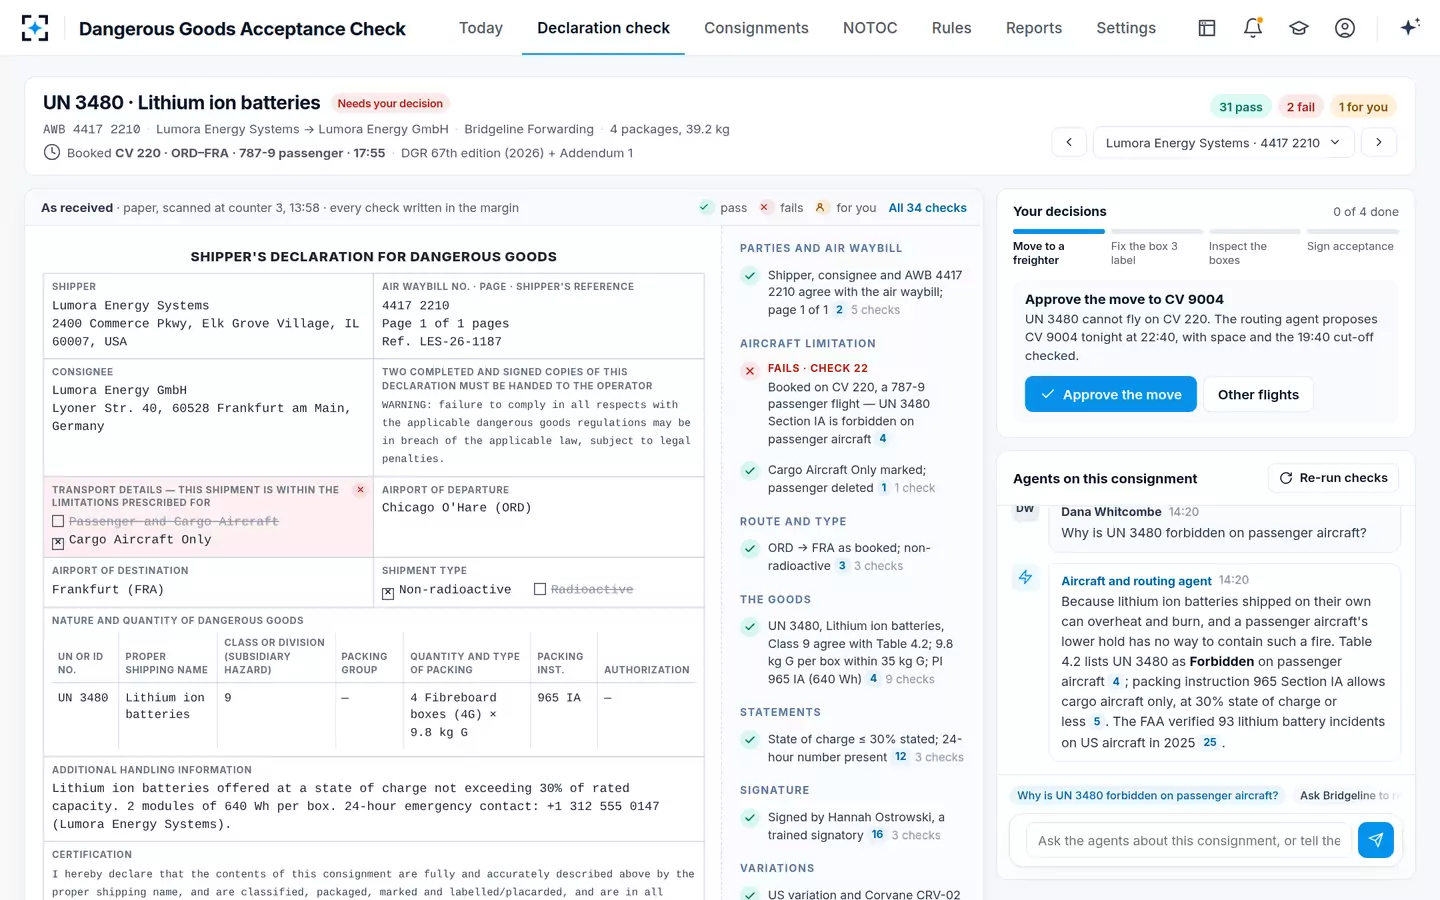Click the green check beside Signed by Hannah Ostrowski
Viewport: 1440px width, 900px height.
[x=749, y=818]
